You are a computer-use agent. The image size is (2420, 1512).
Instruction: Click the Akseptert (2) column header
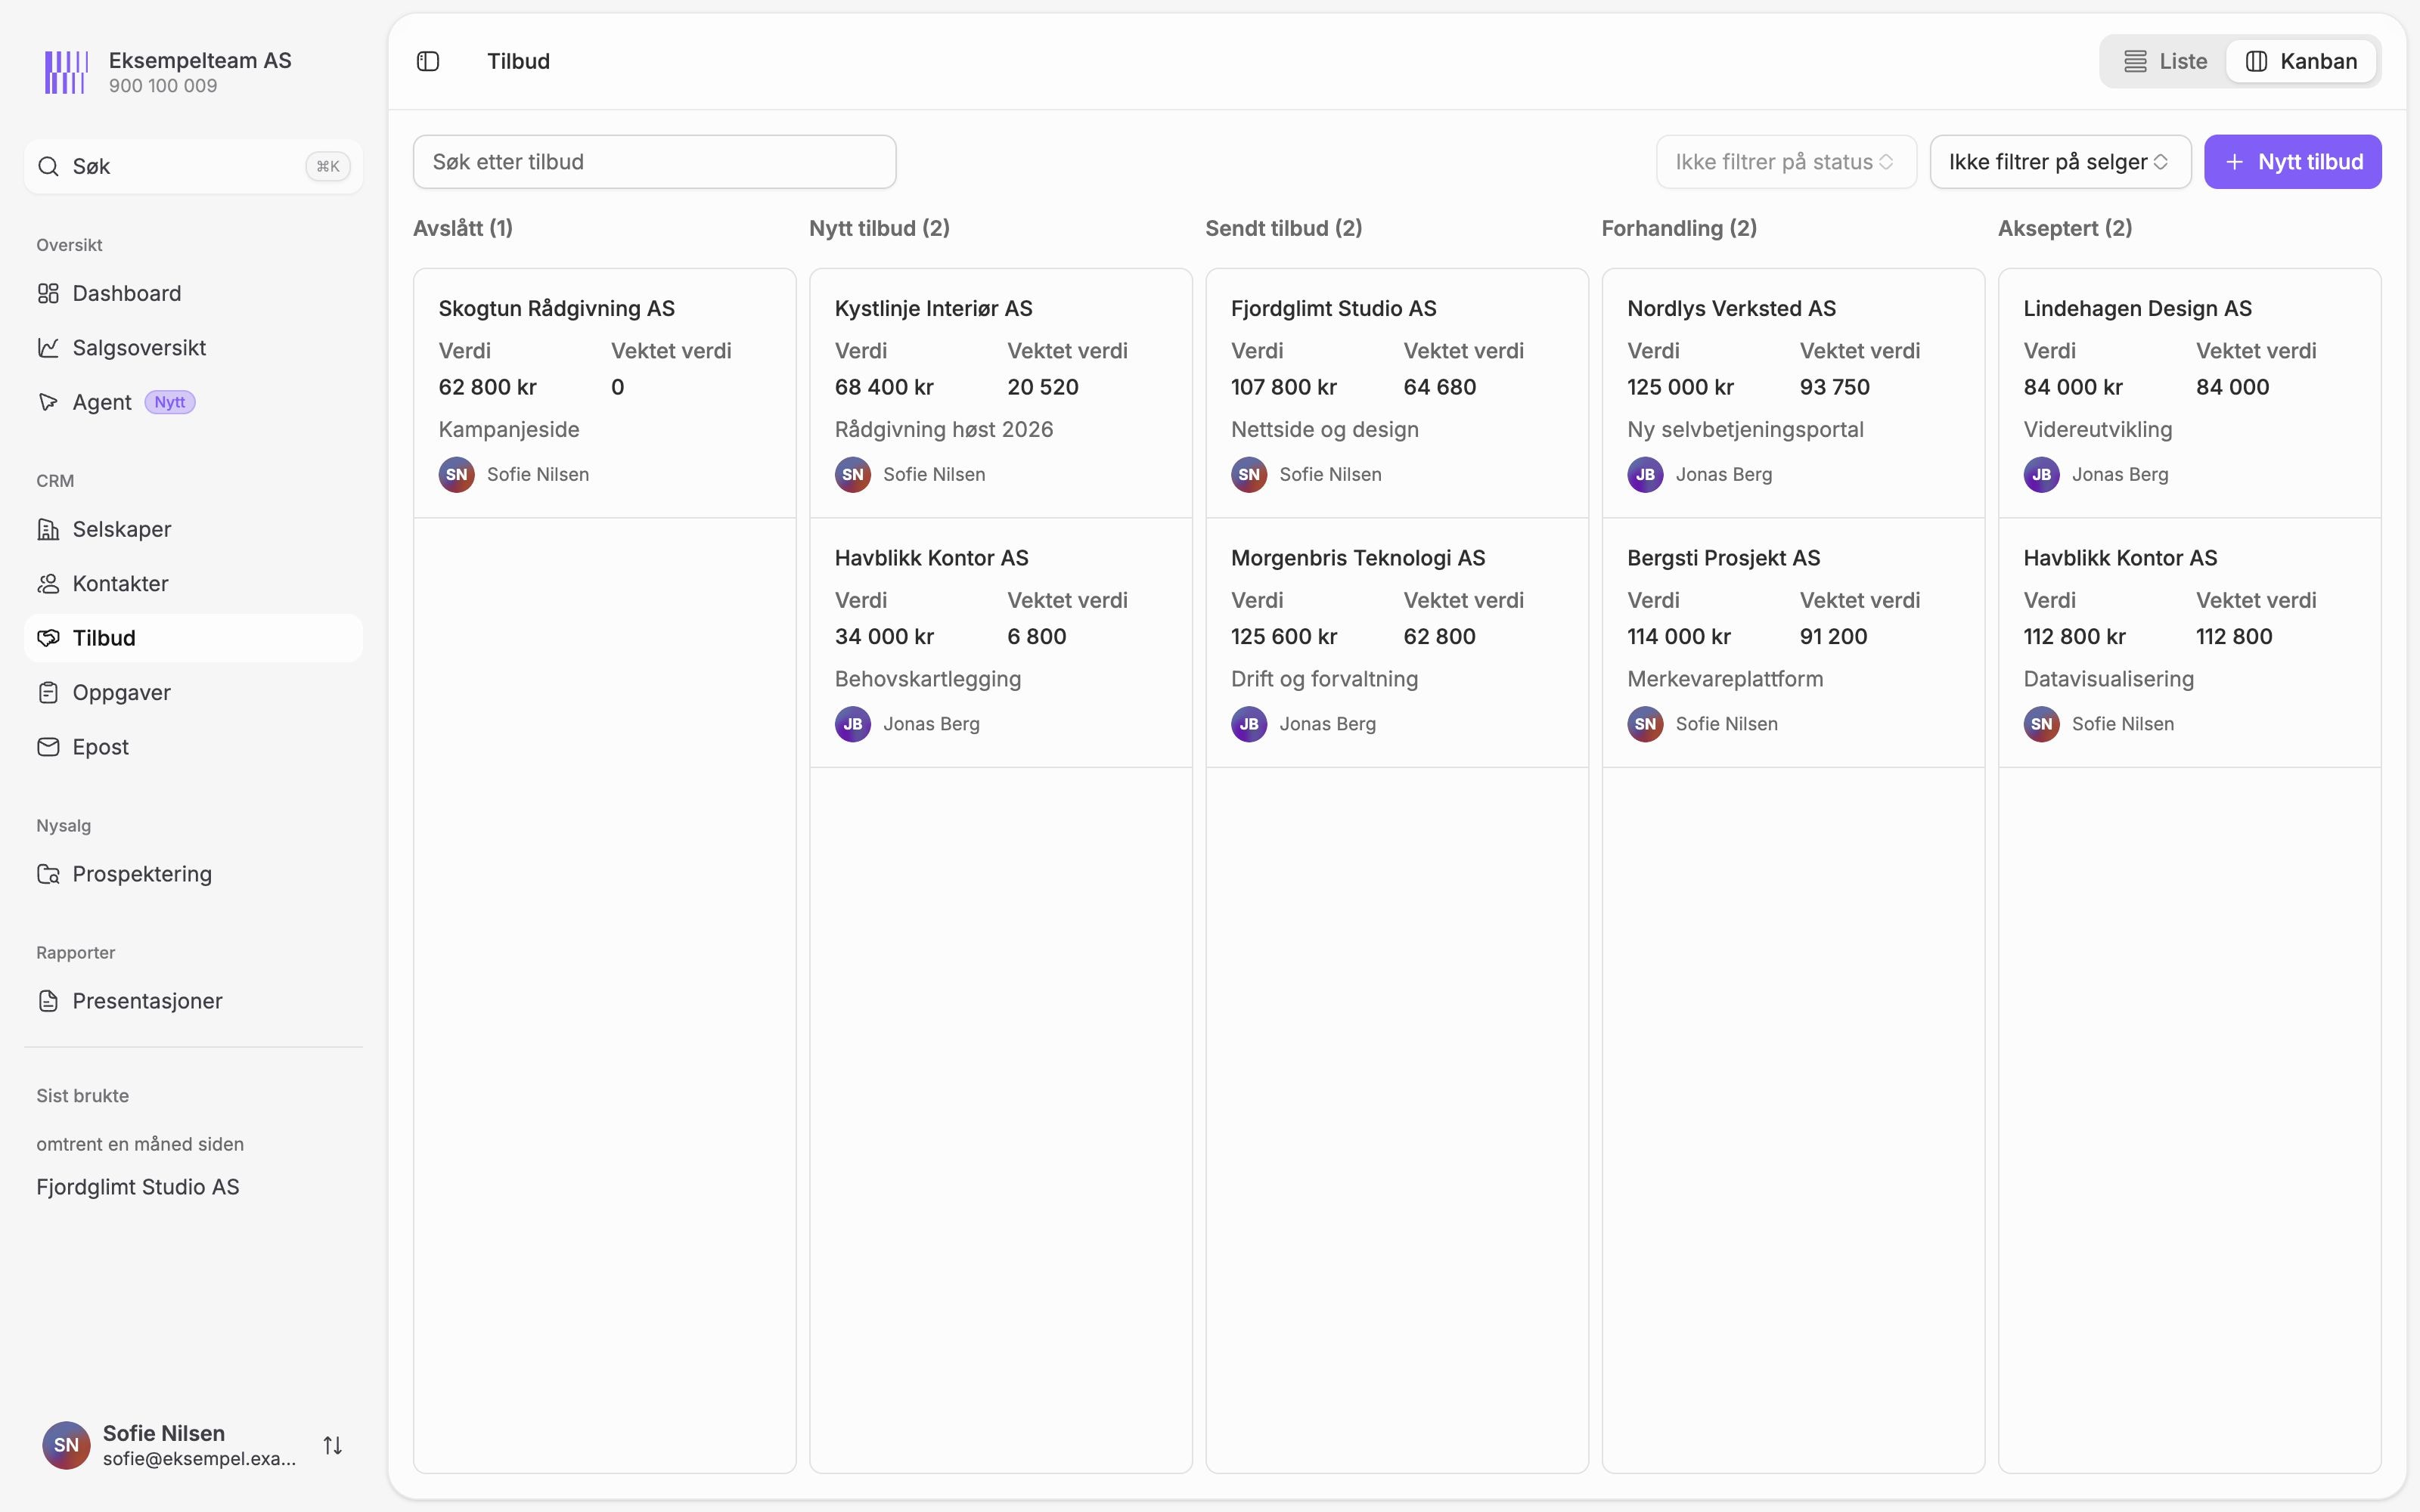coord(2064,228)
